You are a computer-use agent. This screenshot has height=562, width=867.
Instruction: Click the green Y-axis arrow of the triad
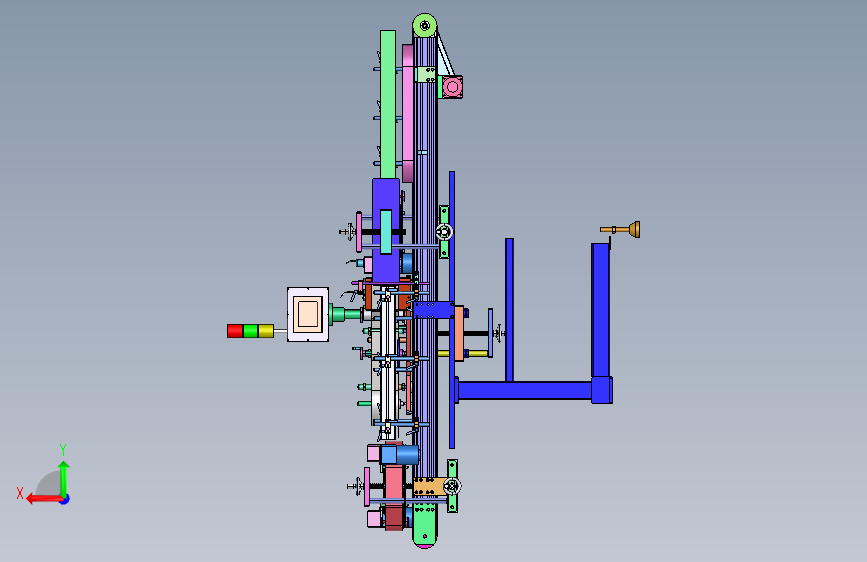point(64,478)
